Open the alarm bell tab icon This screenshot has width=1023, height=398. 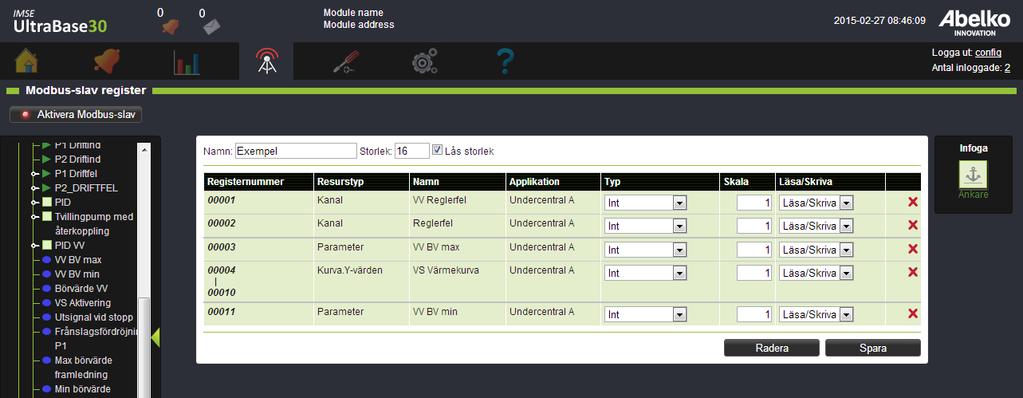[x=107, y=61]
